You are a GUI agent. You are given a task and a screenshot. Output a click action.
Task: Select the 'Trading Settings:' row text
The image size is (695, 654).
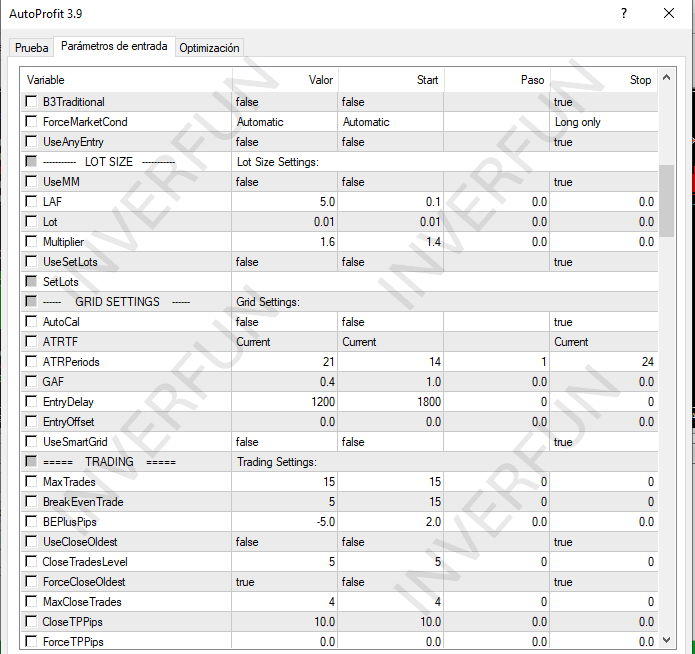tap(277, 462)
